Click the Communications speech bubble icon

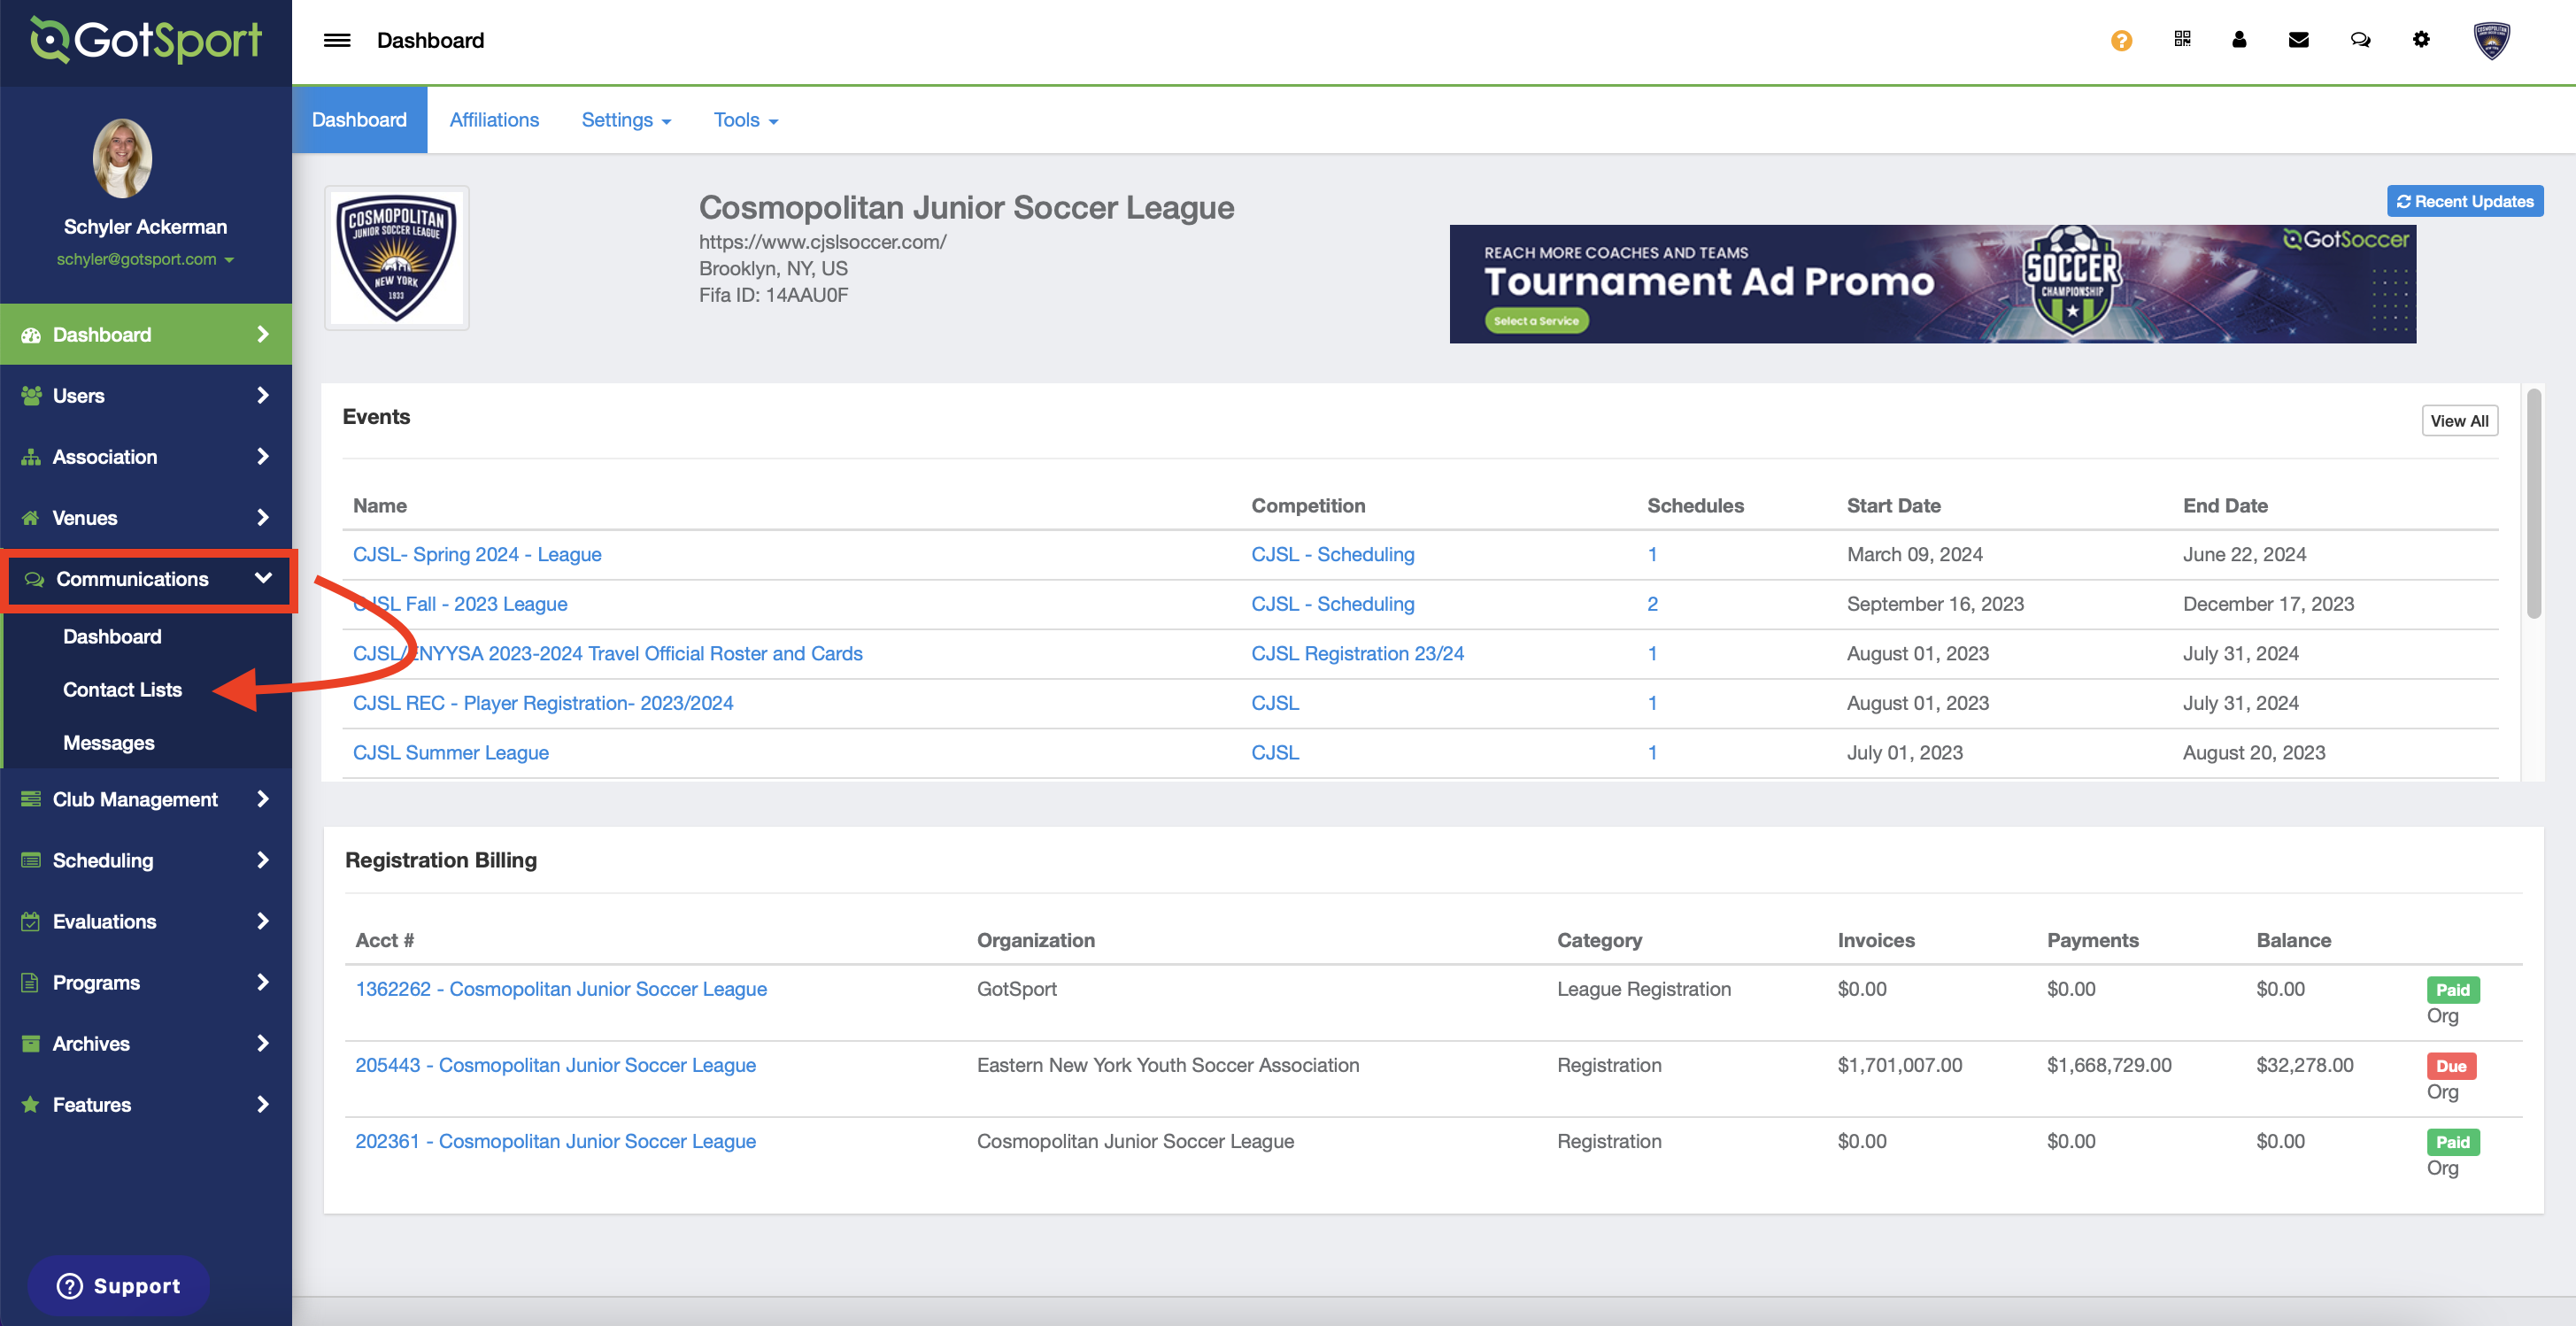pos(34,579)
